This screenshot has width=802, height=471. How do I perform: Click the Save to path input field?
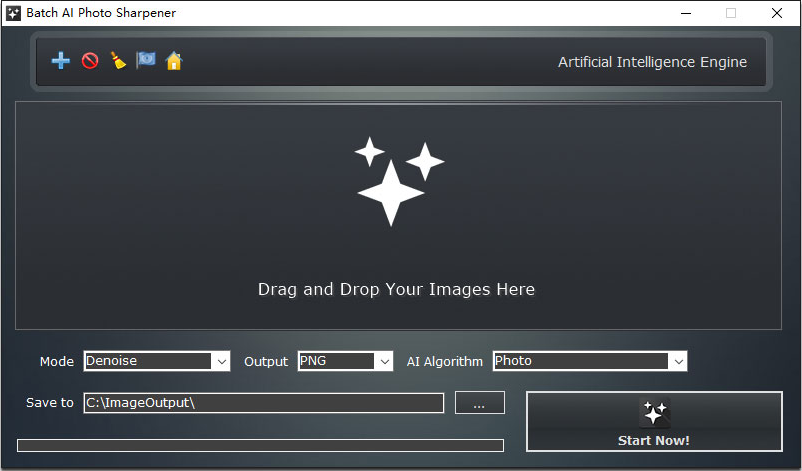263,403
